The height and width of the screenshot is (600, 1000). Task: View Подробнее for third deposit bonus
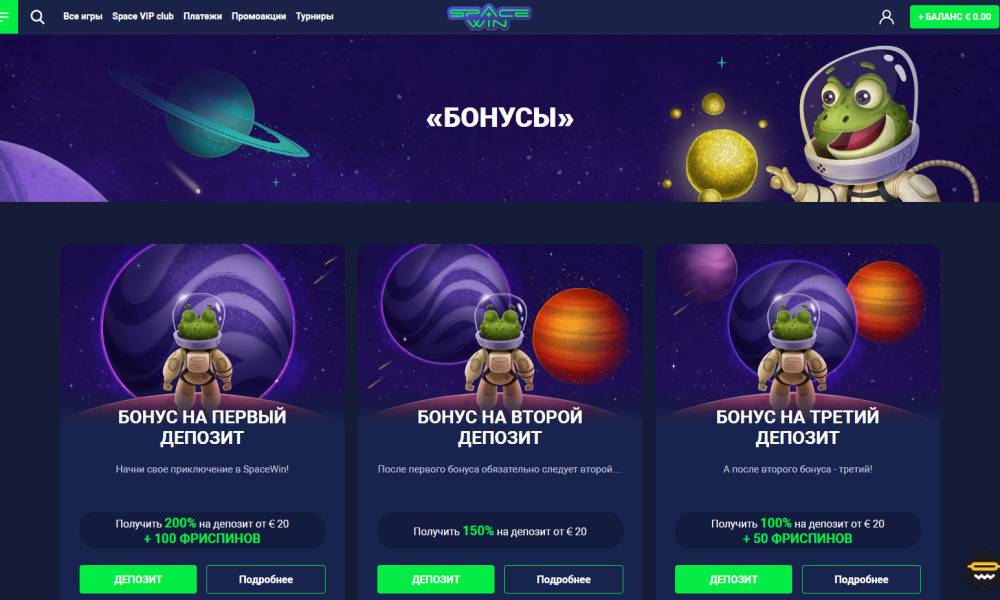[862, 579]
